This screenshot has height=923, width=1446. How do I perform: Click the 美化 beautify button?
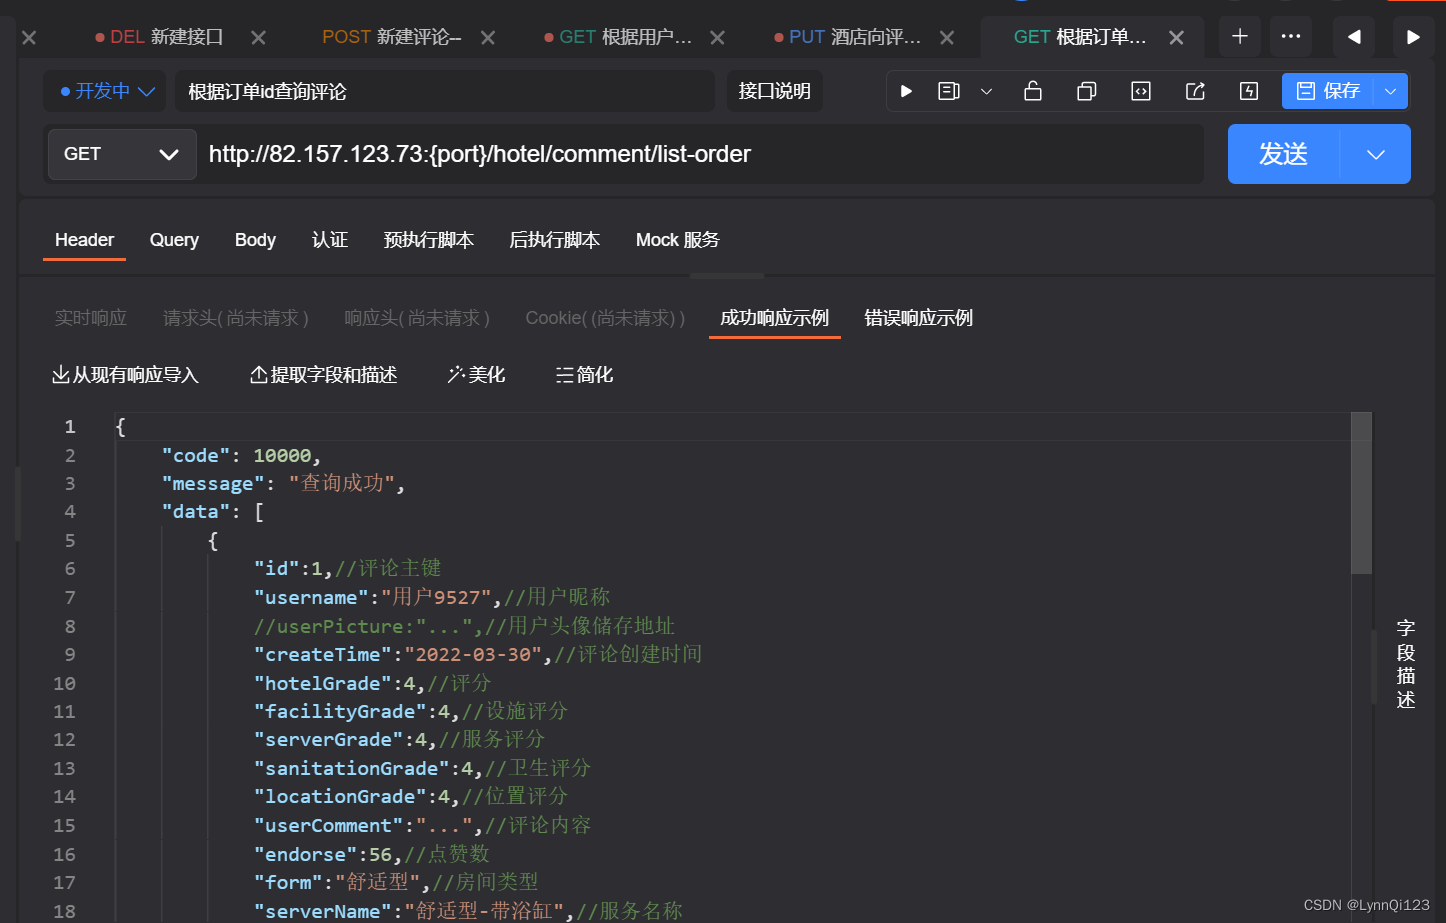click(476, 375)
